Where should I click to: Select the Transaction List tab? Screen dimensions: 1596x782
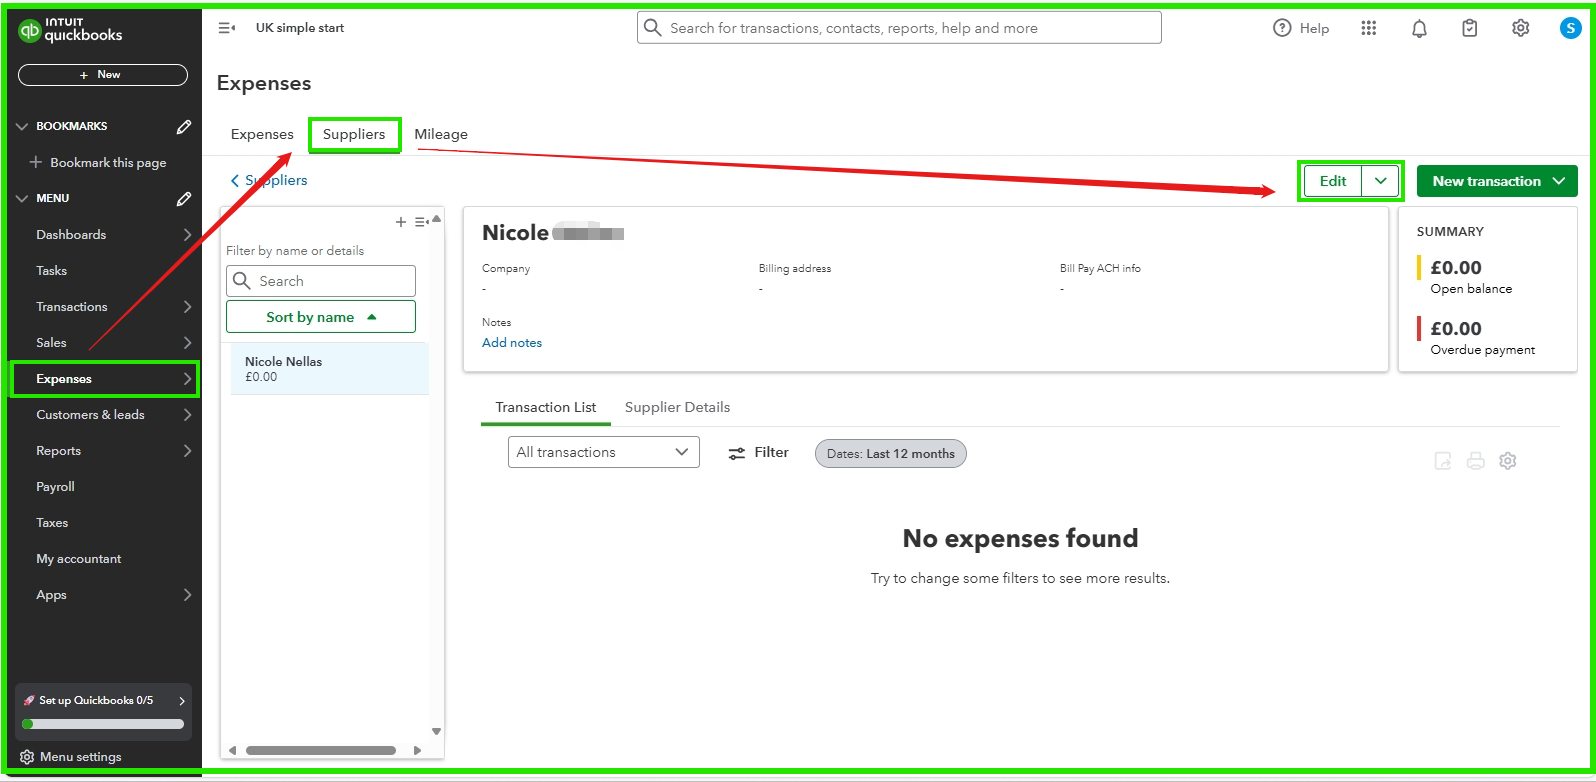pyautogui.click(x=546, y=407)
